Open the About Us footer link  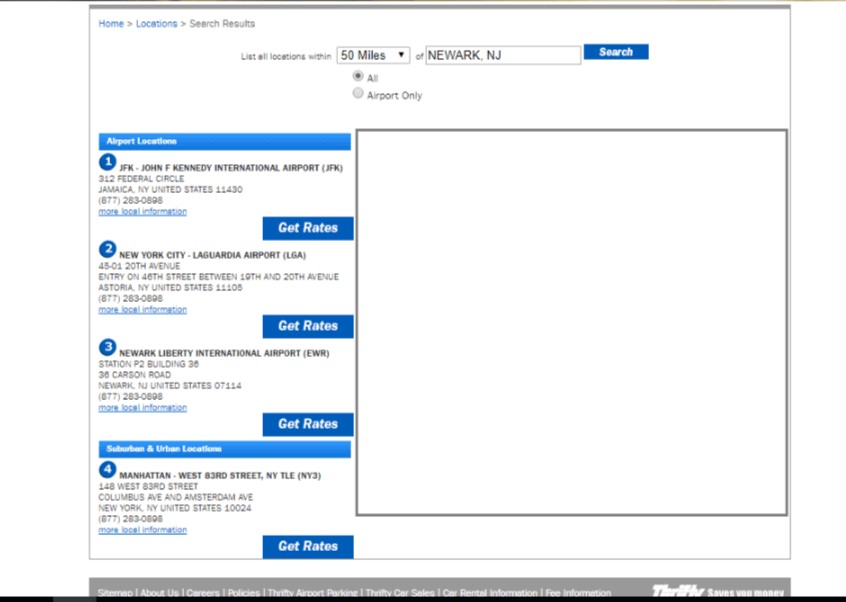pyautogui.click(x=159, y=593)
